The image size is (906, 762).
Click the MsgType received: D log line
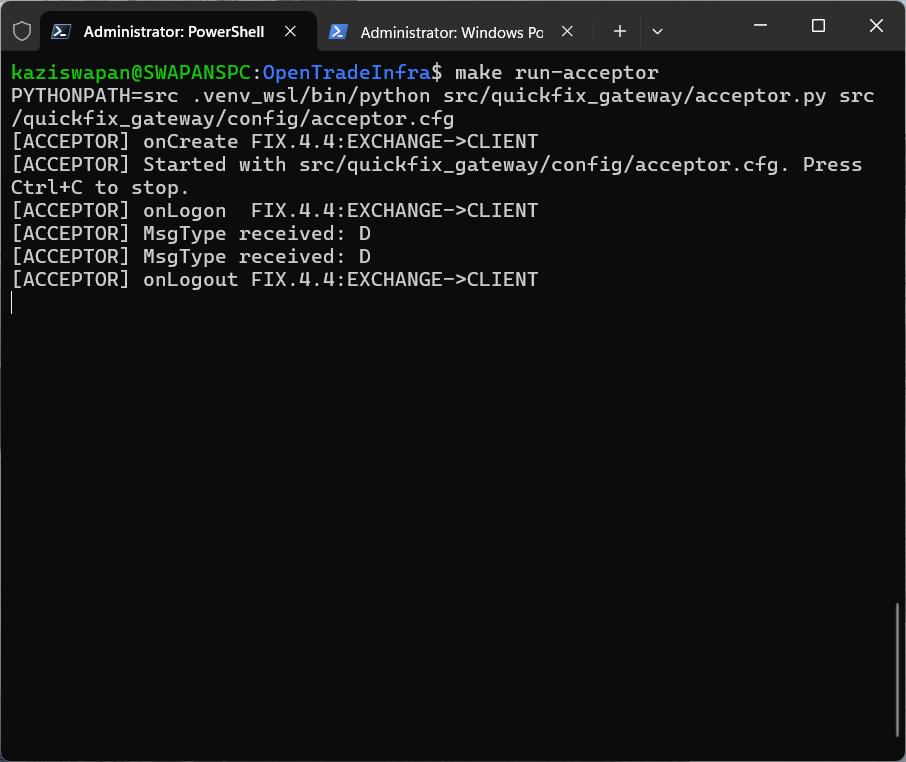pos(190,233)
